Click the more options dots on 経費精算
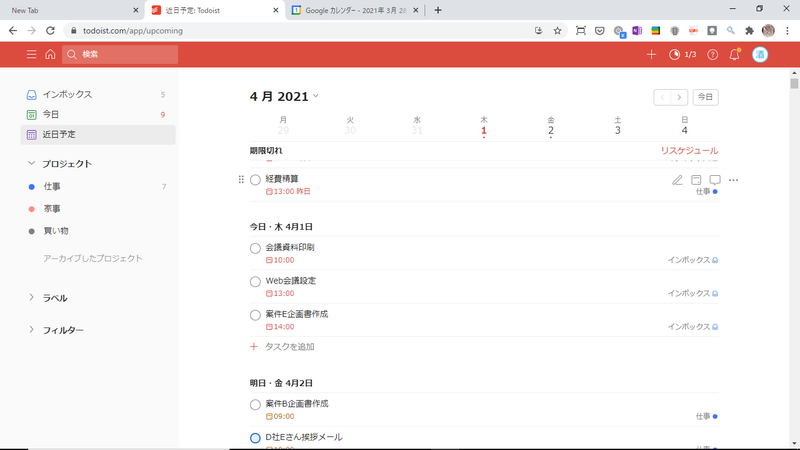This screenshot has height=450, width=800. point(734,180)
